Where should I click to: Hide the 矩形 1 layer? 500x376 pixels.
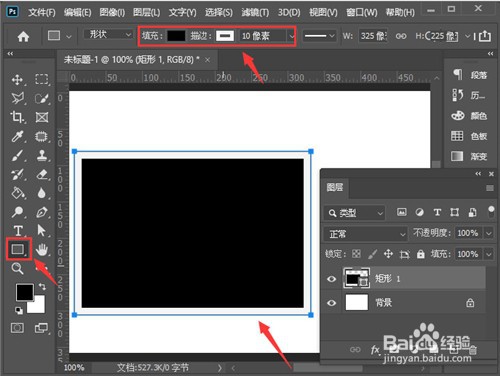pyautogui.click(x=331, y=279)
